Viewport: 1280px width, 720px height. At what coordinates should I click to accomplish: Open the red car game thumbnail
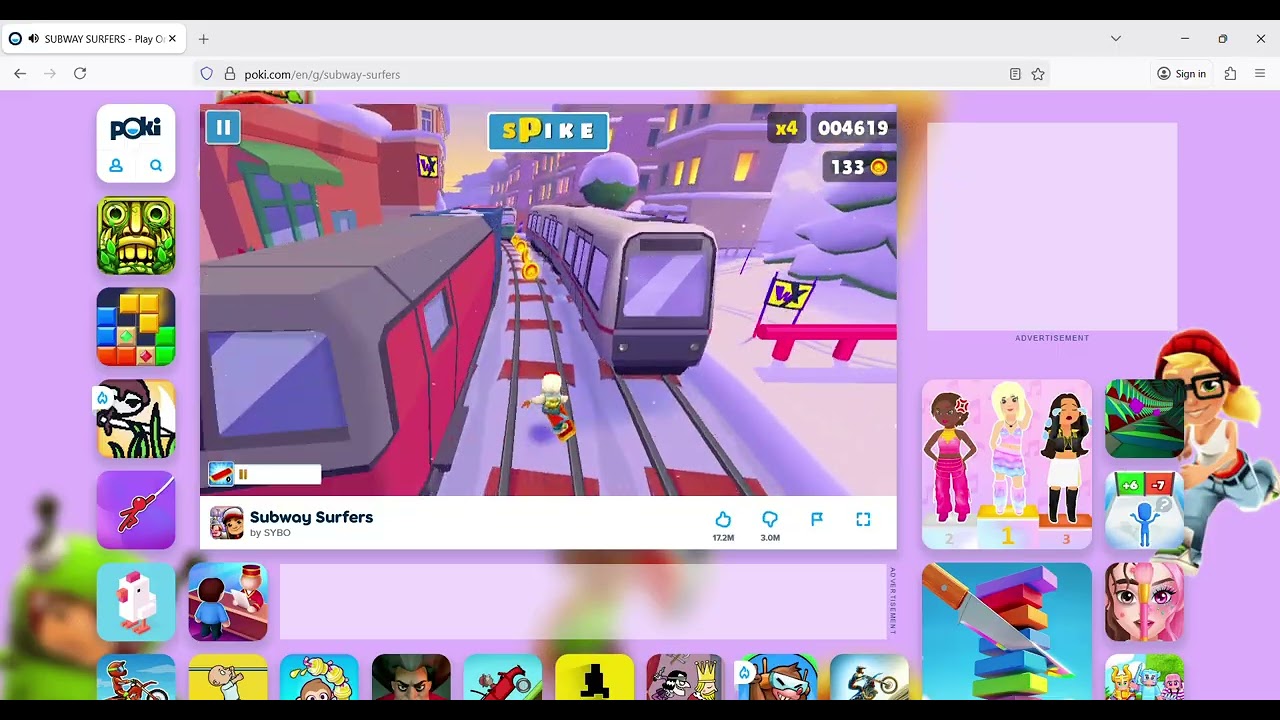(503, 678)
